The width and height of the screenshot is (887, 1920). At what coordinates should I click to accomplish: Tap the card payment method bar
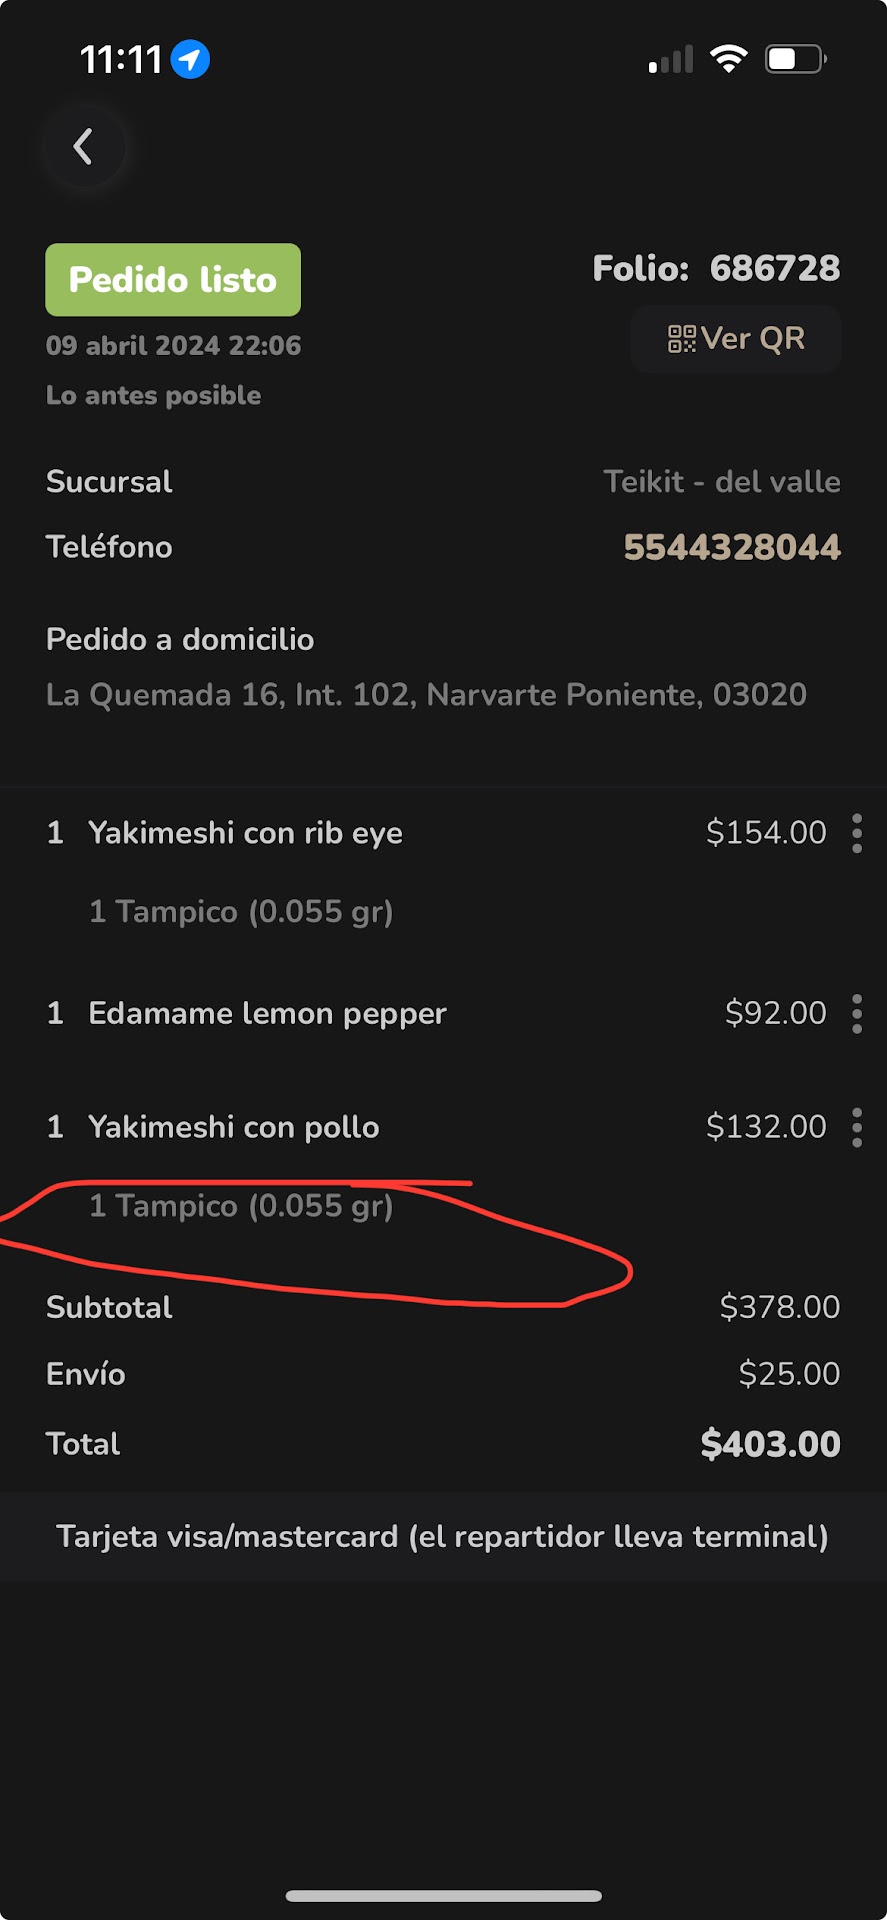coord(443,1536)
